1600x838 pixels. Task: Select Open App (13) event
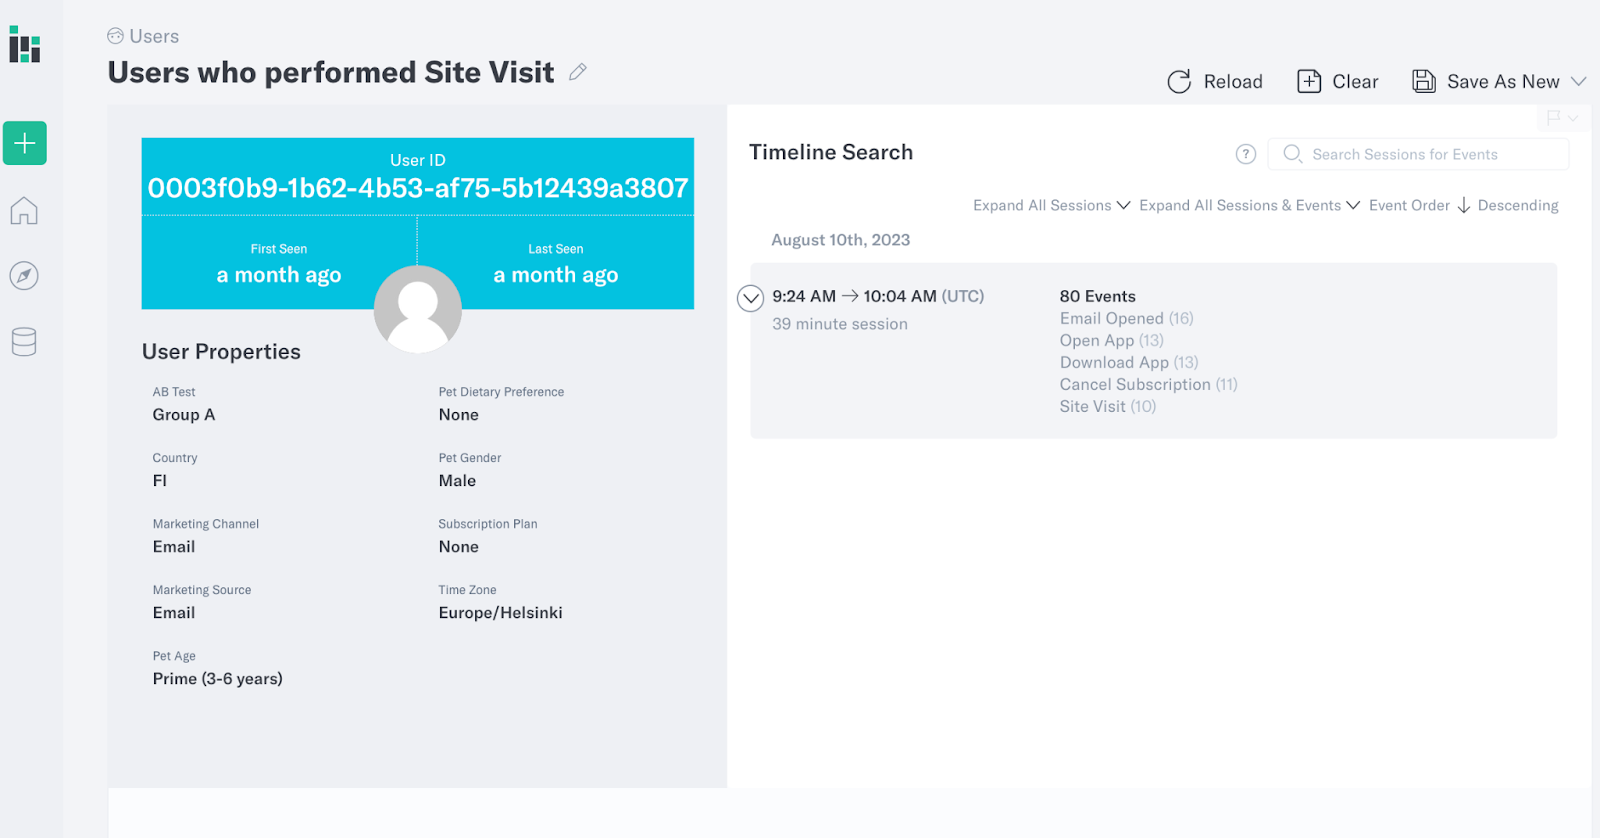1112,340
